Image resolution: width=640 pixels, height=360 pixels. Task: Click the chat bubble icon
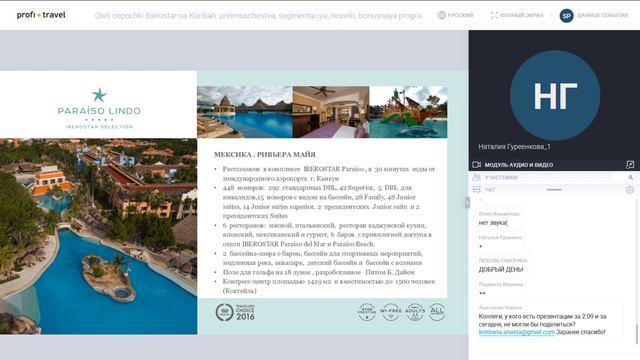coord(476,189)
